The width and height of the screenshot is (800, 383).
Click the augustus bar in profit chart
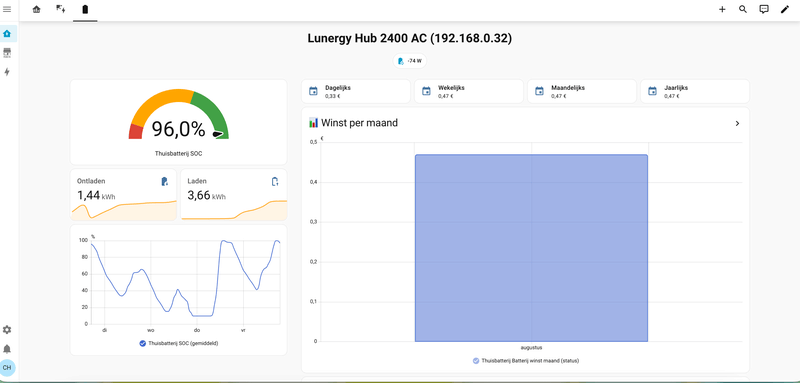click(x=531, y=248)
